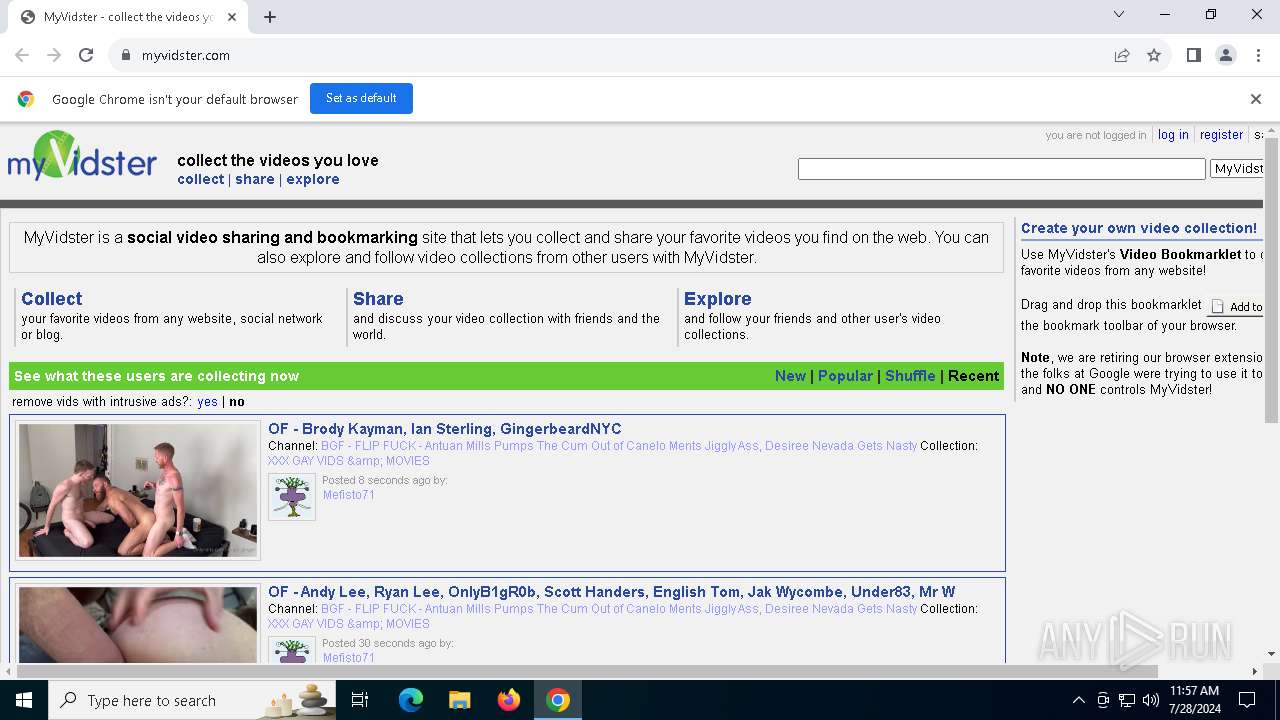Open Task View from taskbar

point(360,700)
